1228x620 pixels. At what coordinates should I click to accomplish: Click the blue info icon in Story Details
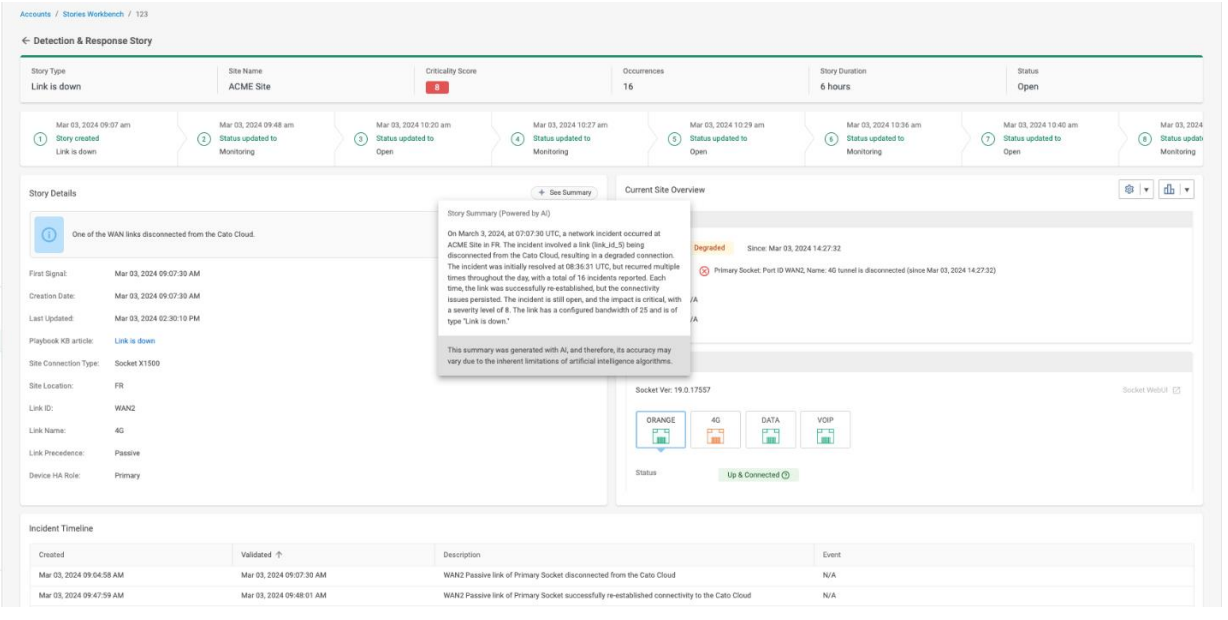point(47,233)
